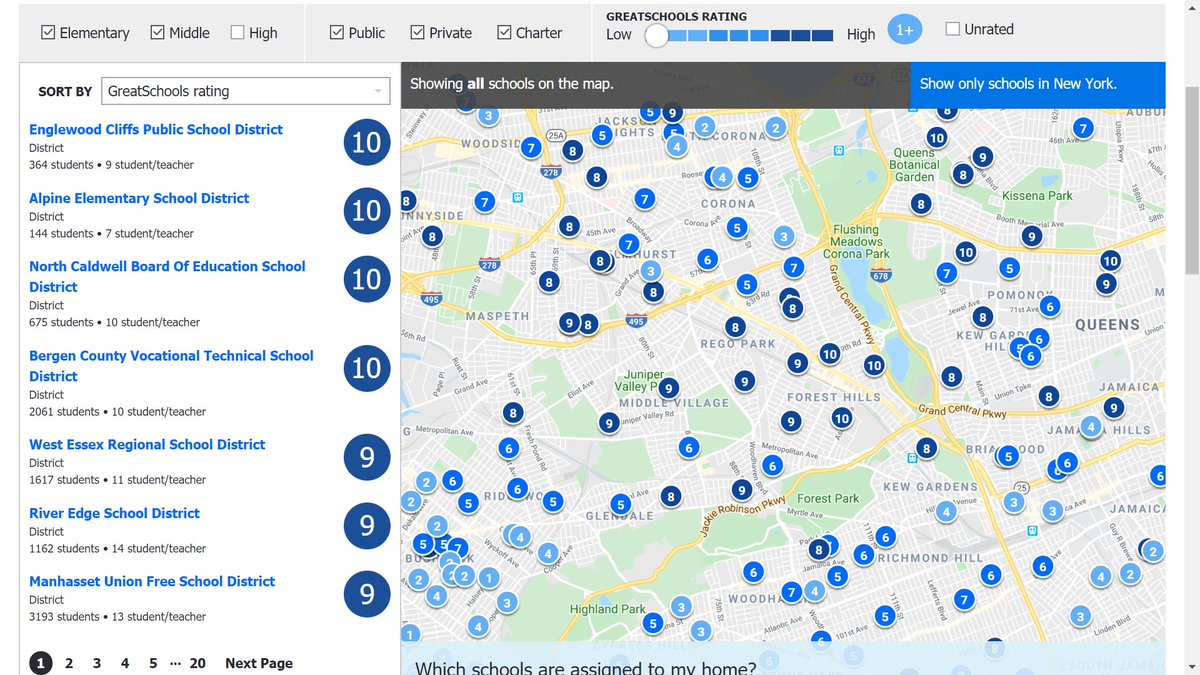Click the Next Page link

point(259,663)
